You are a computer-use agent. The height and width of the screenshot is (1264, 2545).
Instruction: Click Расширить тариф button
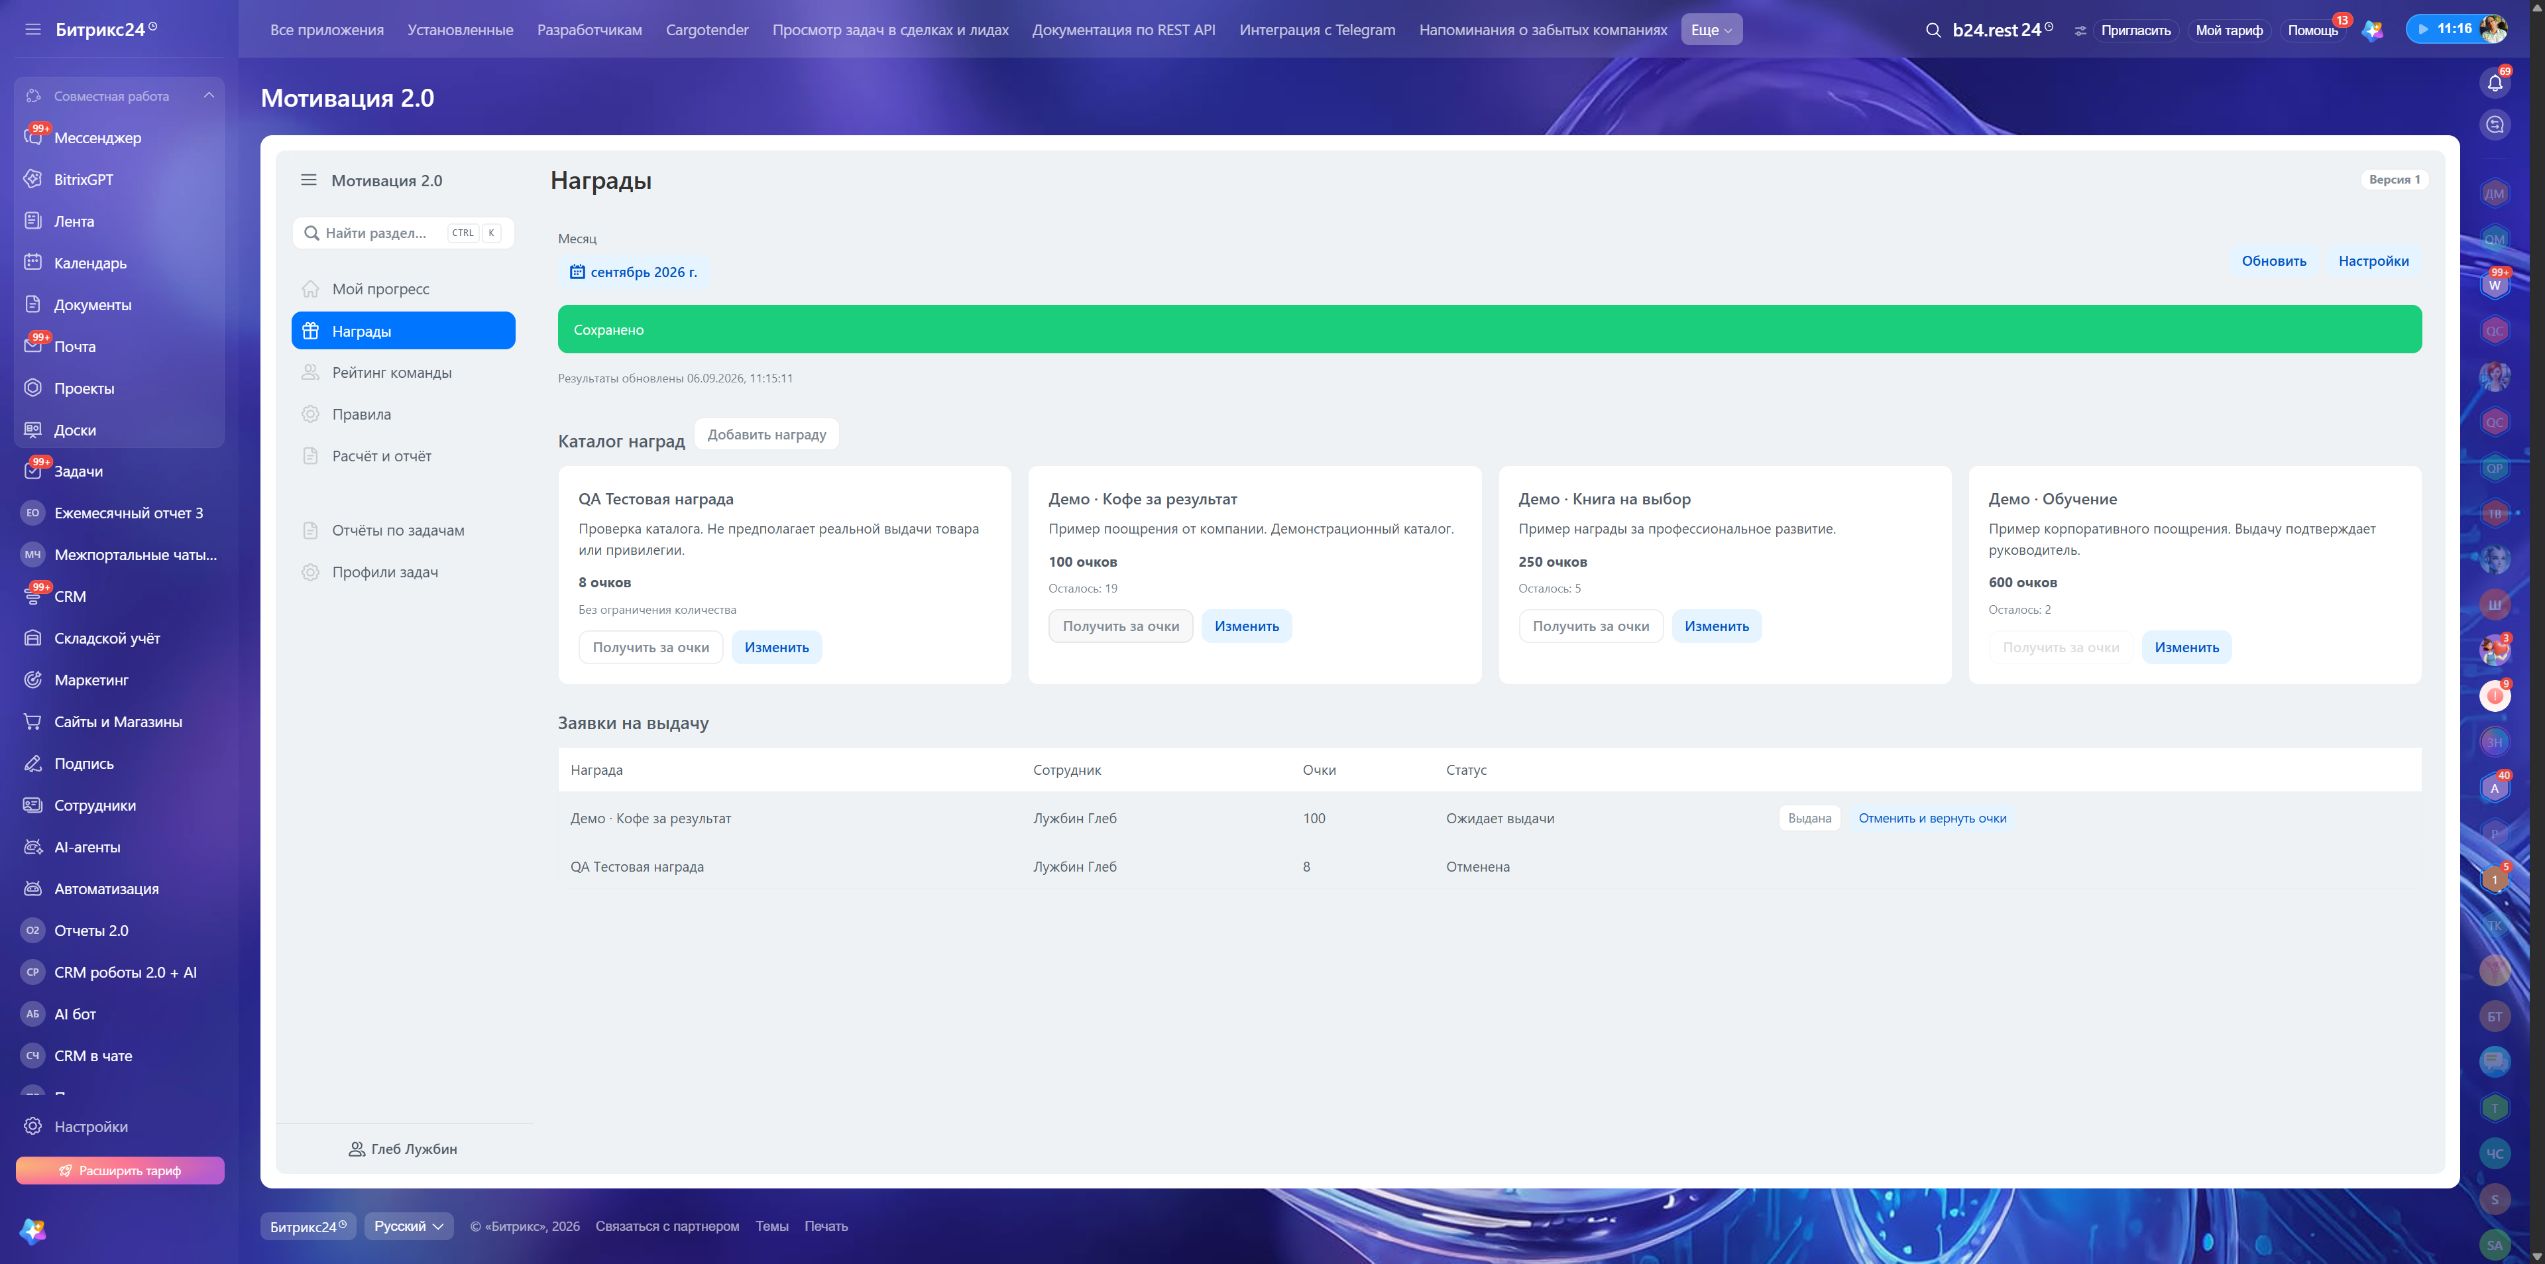pyautogui.click(x=120, y=1171)
